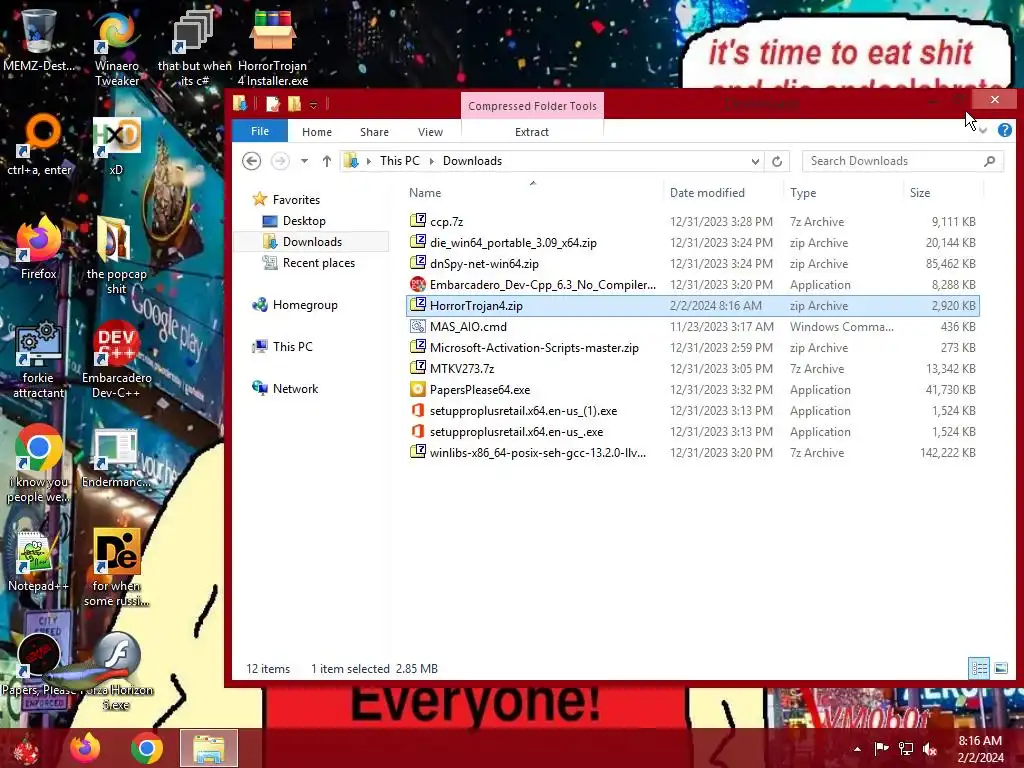The image size is (1024, 768).
Task: Expand the address bar history dropdown
Action: click(x=755, y=161)
